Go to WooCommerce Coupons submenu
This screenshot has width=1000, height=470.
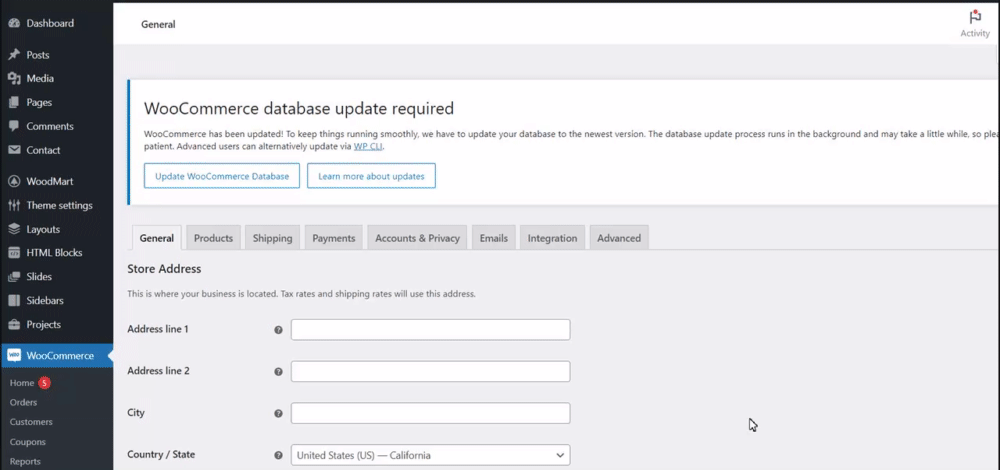pyautogui.click(x=27, y=442)
